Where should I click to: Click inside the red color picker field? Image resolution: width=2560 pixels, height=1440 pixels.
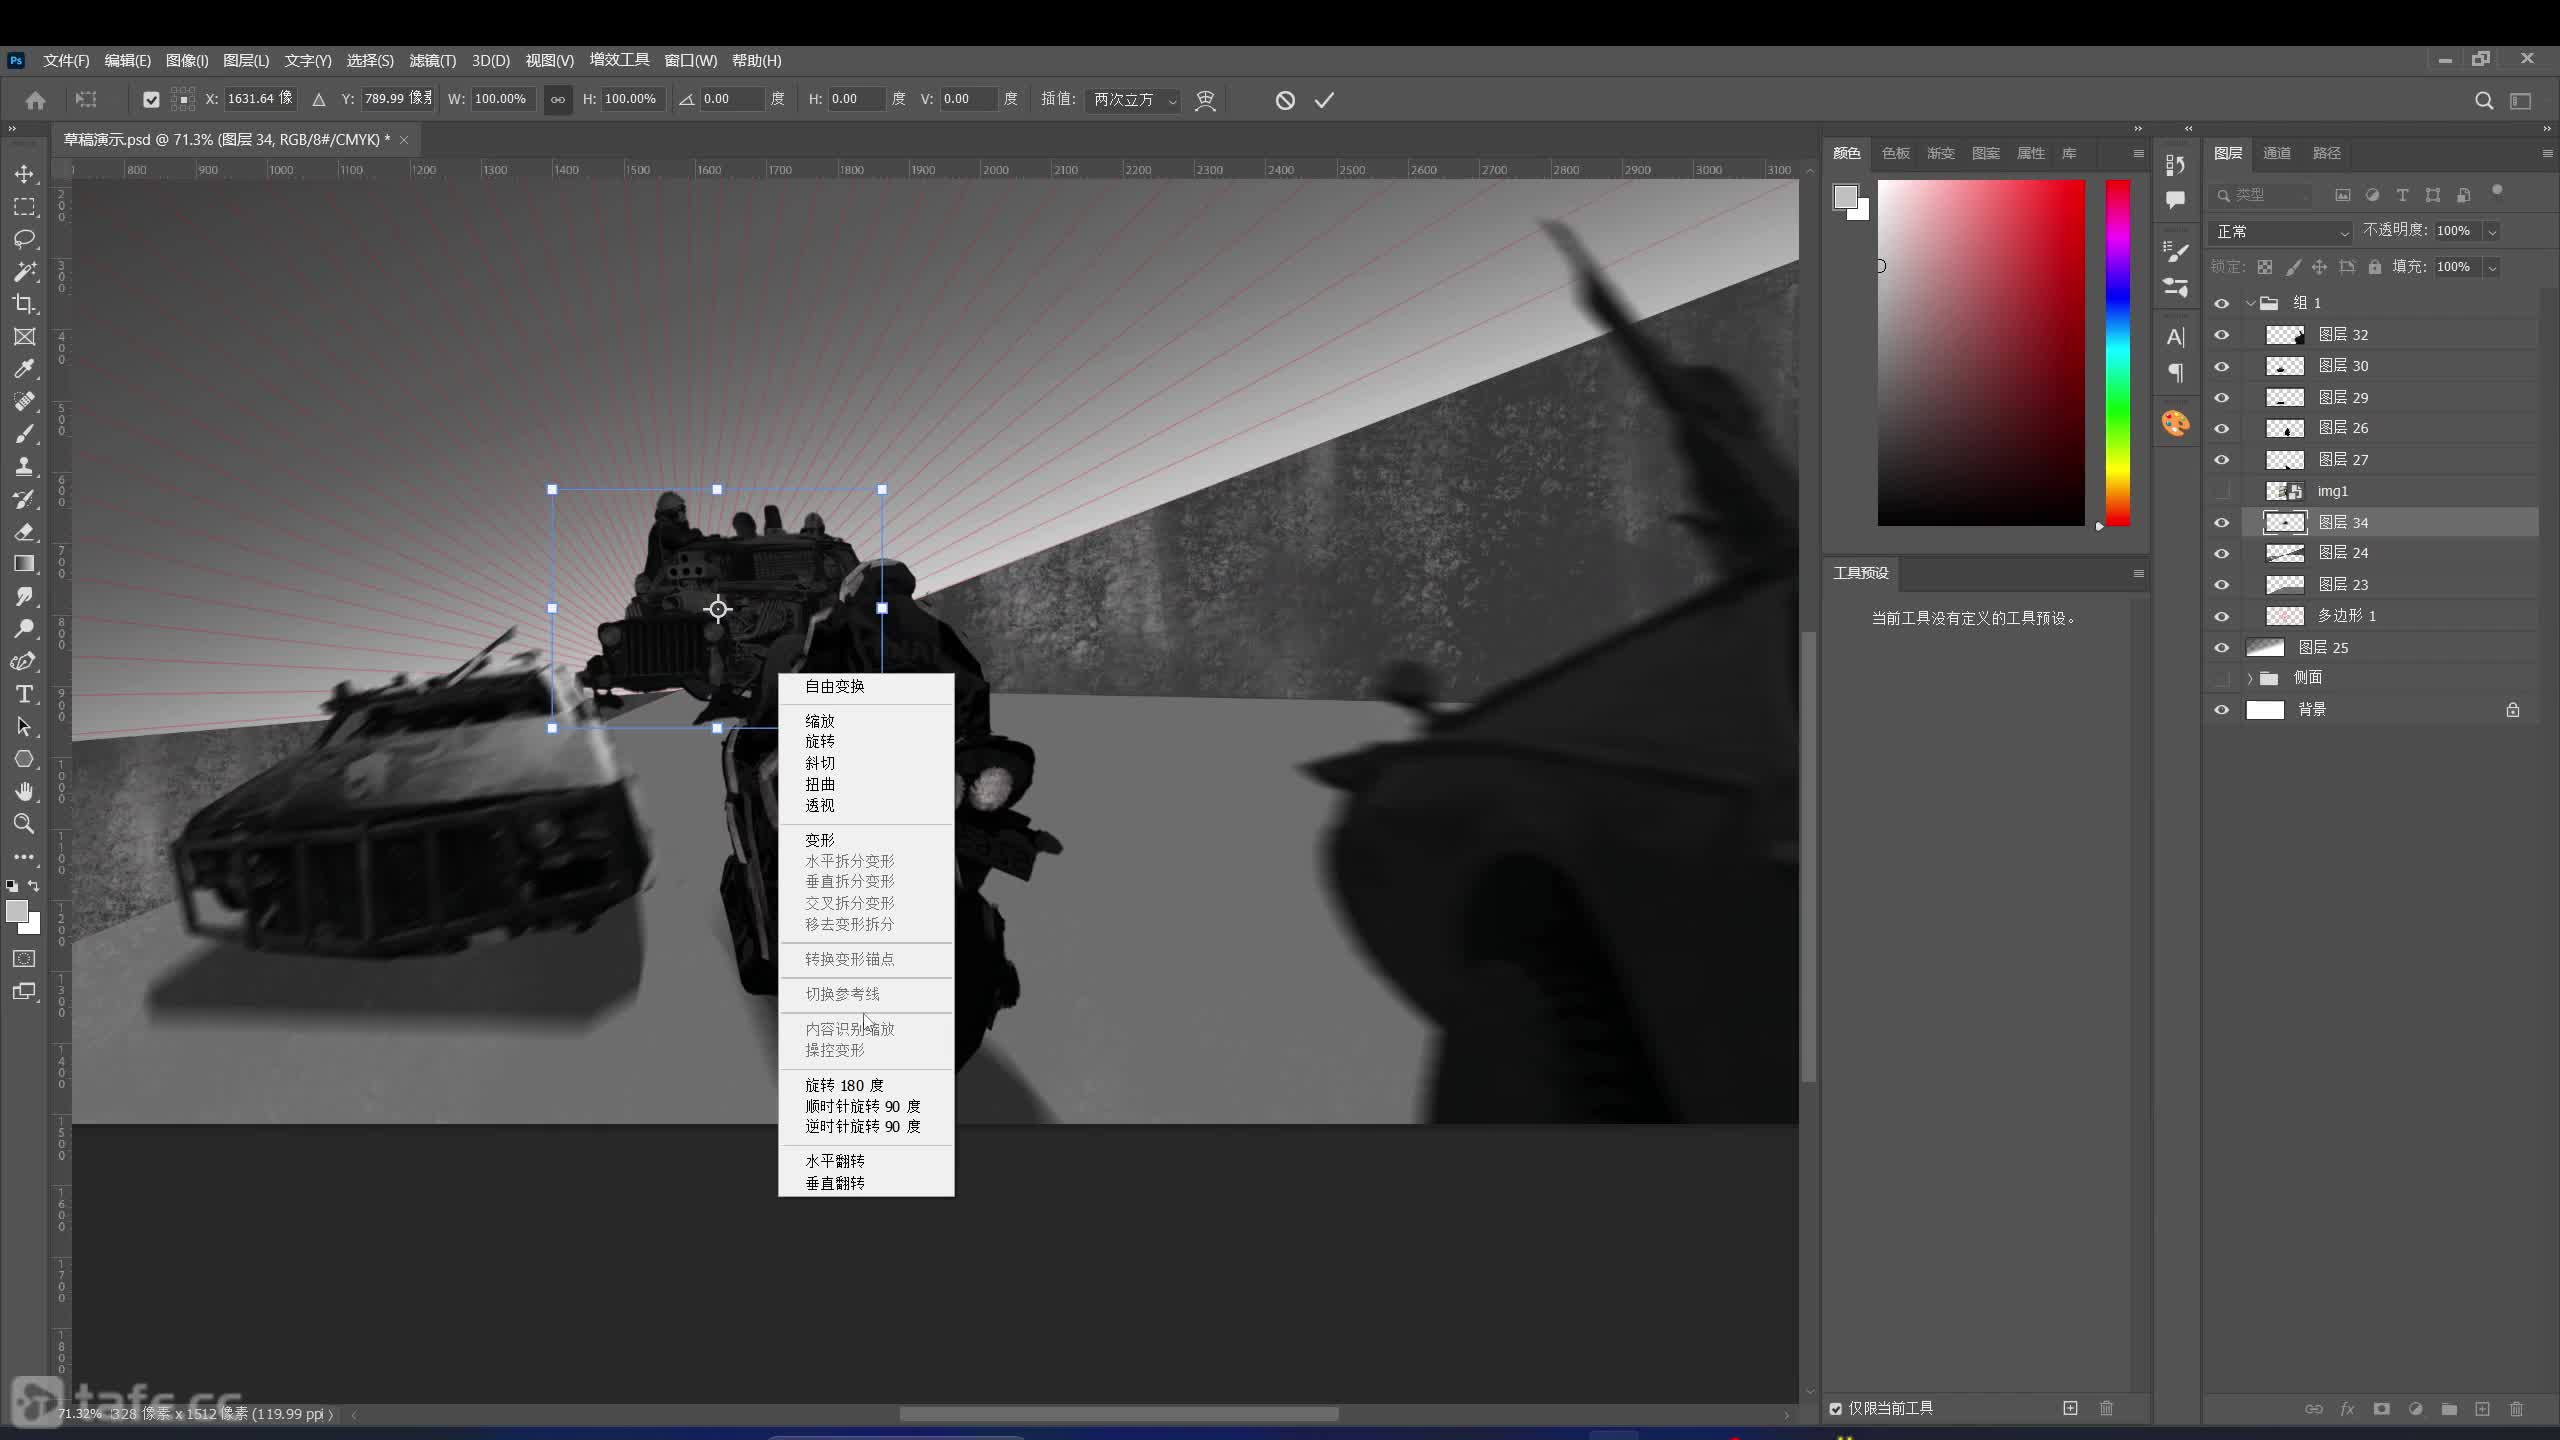(x=1981, y=352)
